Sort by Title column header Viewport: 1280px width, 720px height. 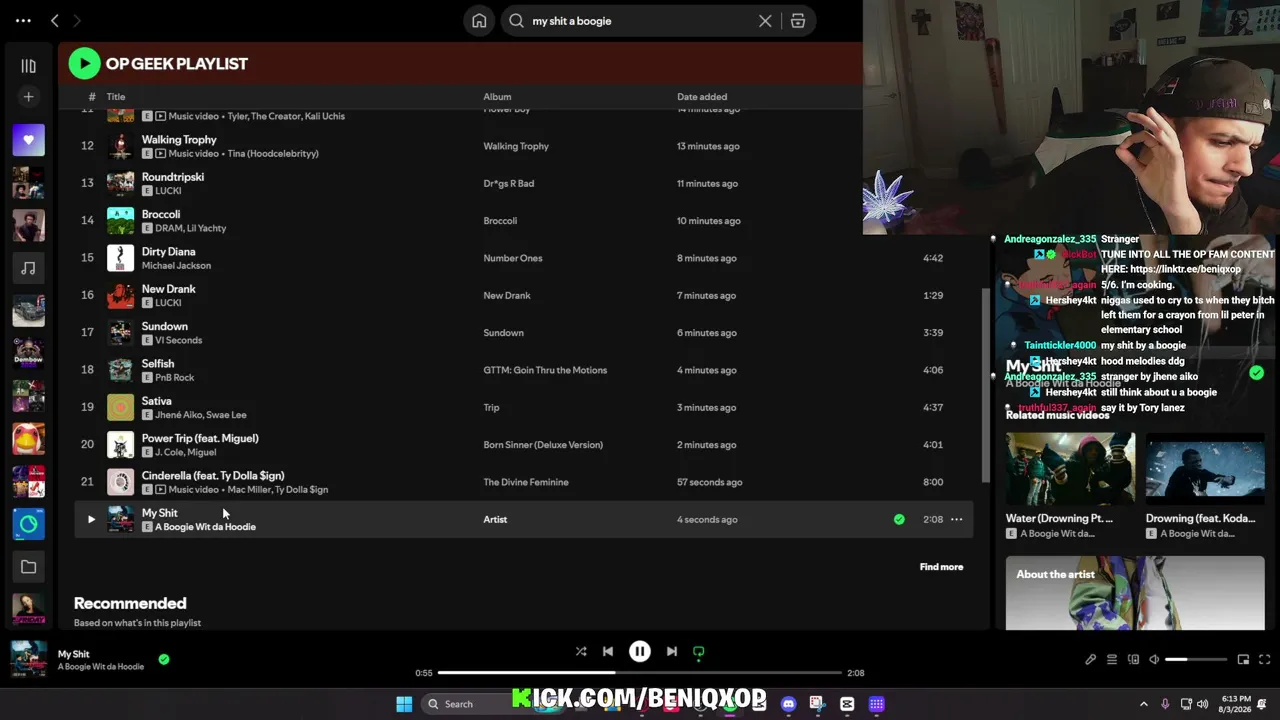coord(116,97)
